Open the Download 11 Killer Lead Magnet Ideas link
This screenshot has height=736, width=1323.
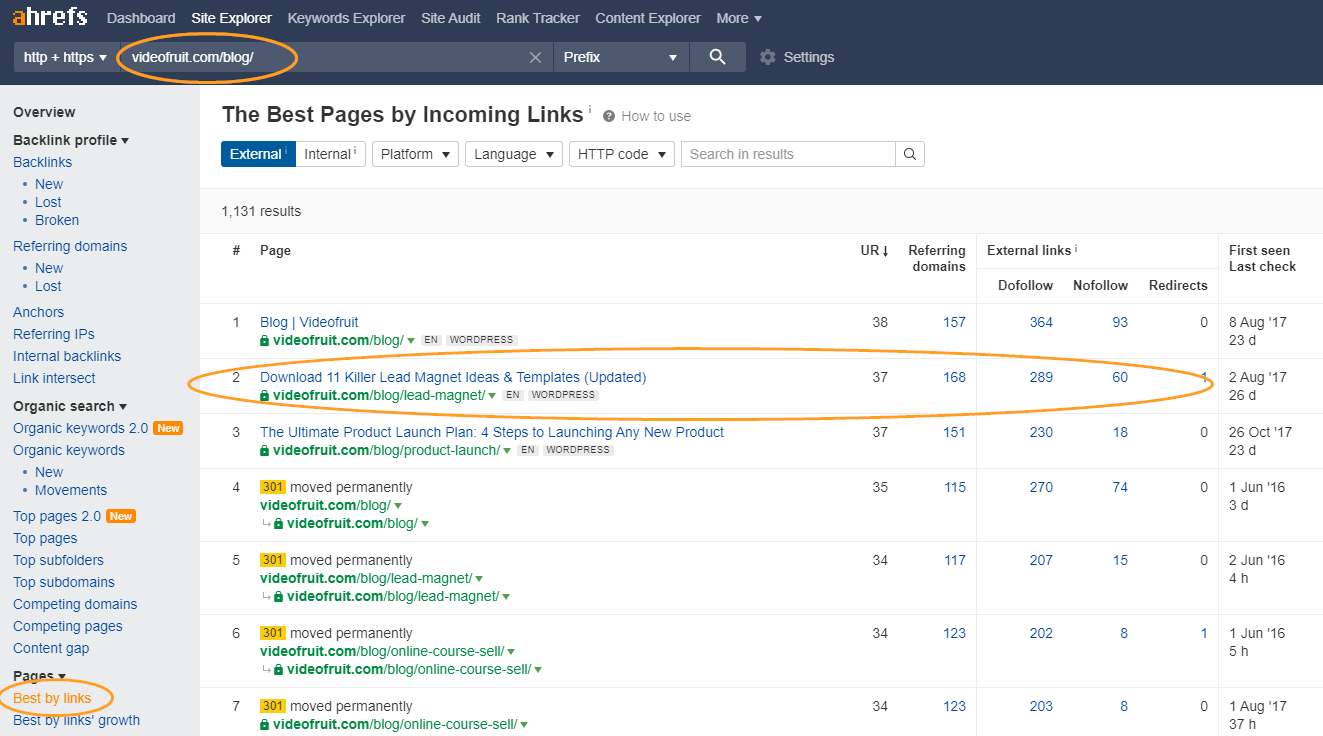coord(453,377)
